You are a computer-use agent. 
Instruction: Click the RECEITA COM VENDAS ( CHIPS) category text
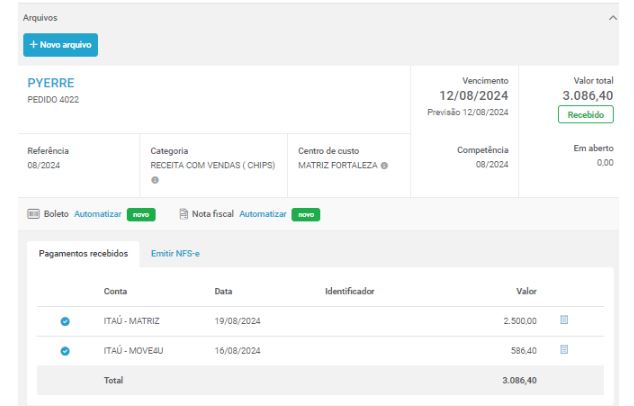[213, 165]
